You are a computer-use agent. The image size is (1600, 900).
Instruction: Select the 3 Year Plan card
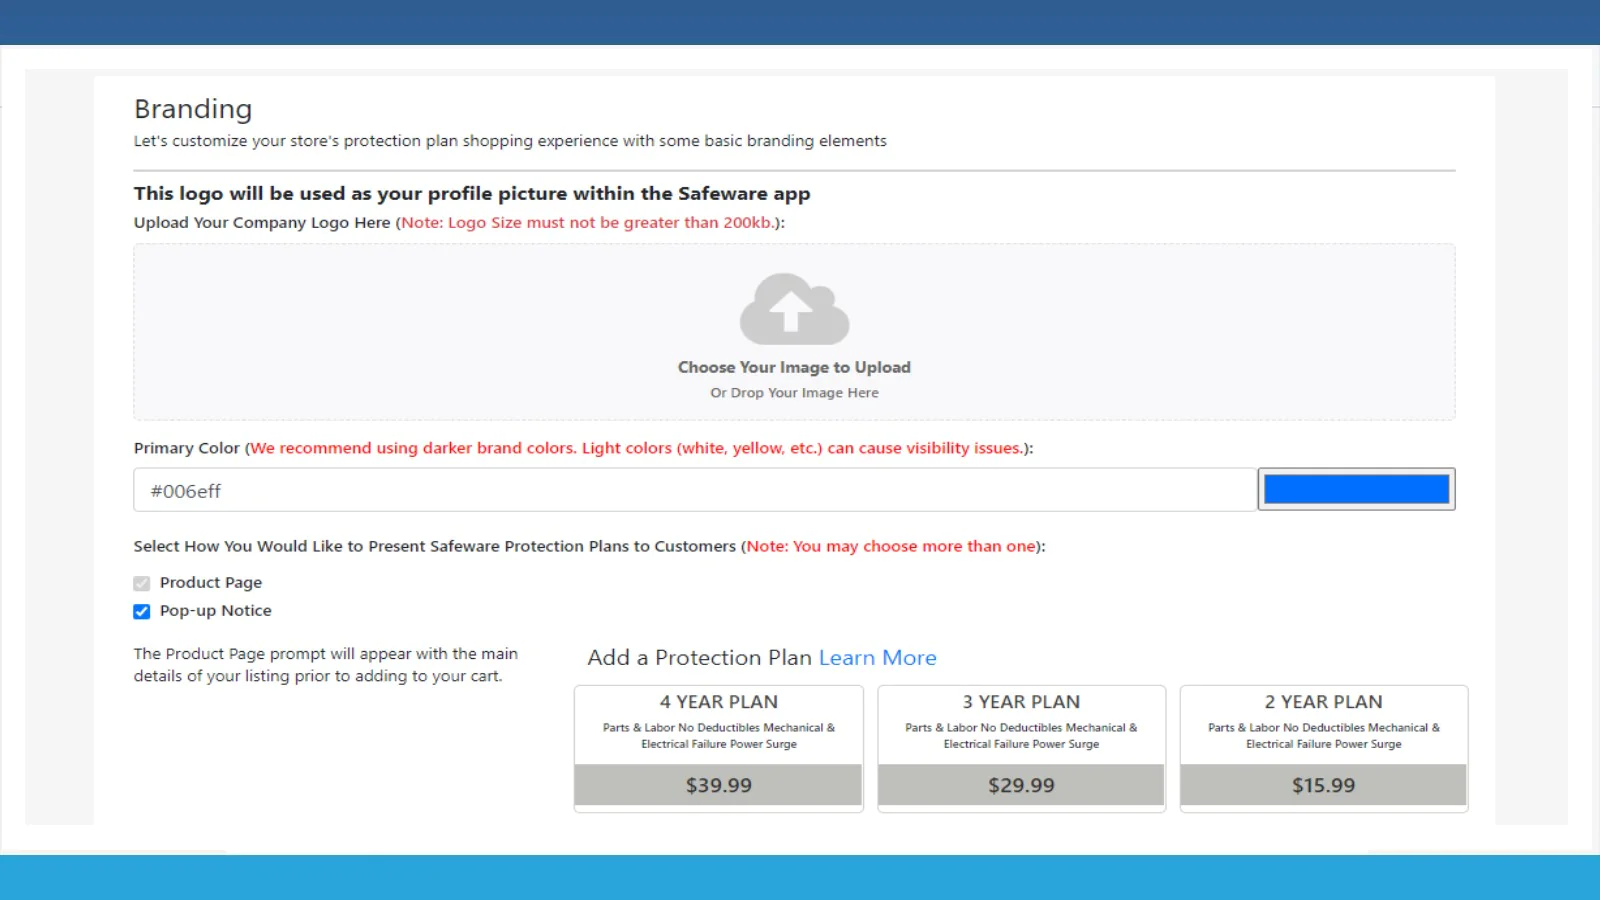pyautogui.click(x=1020, y=748)
